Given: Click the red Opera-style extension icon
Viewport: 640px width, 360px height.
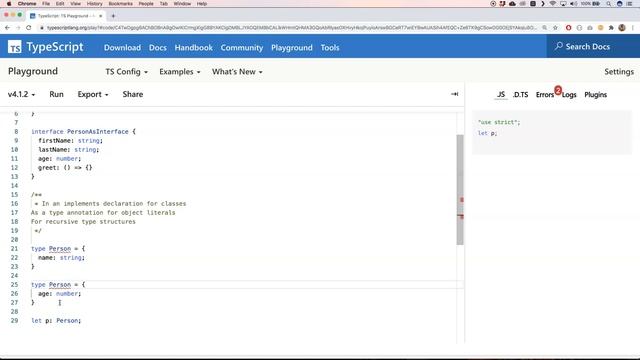Looking at the screenshot, I should [x=568, y=28].
